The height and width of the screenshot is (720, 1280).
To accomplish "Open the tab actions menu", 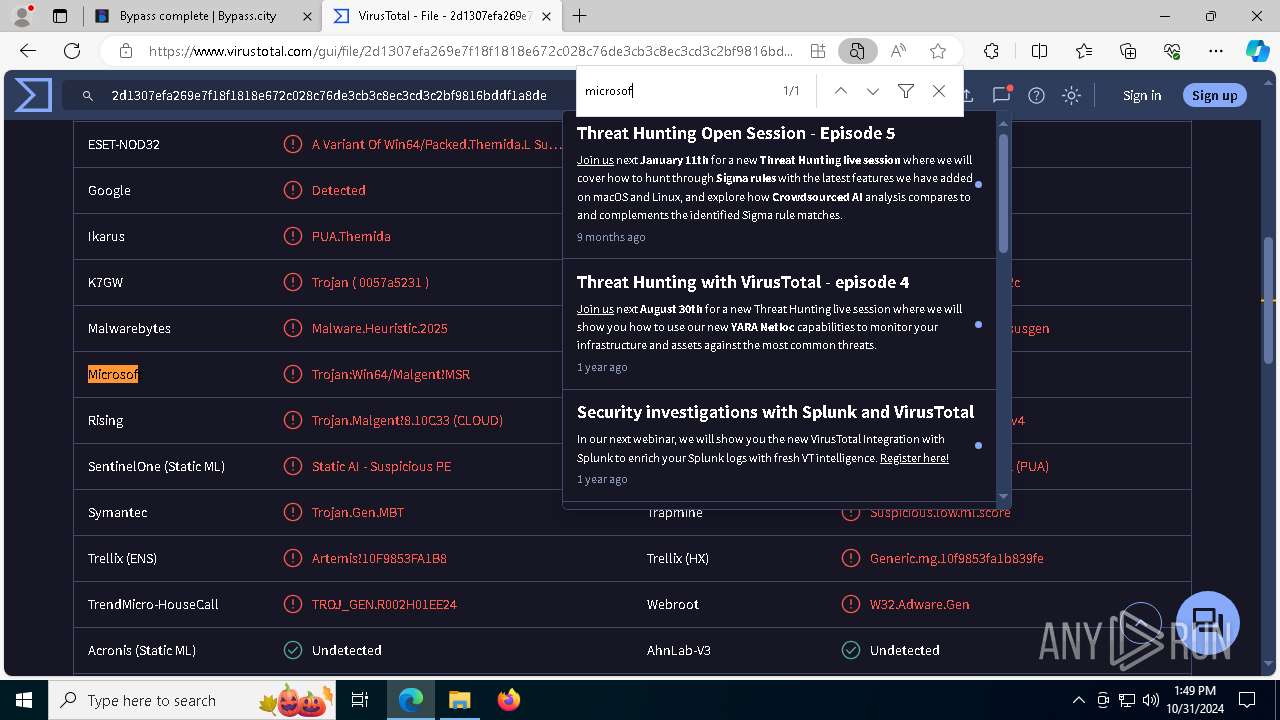I will point(60,16).
